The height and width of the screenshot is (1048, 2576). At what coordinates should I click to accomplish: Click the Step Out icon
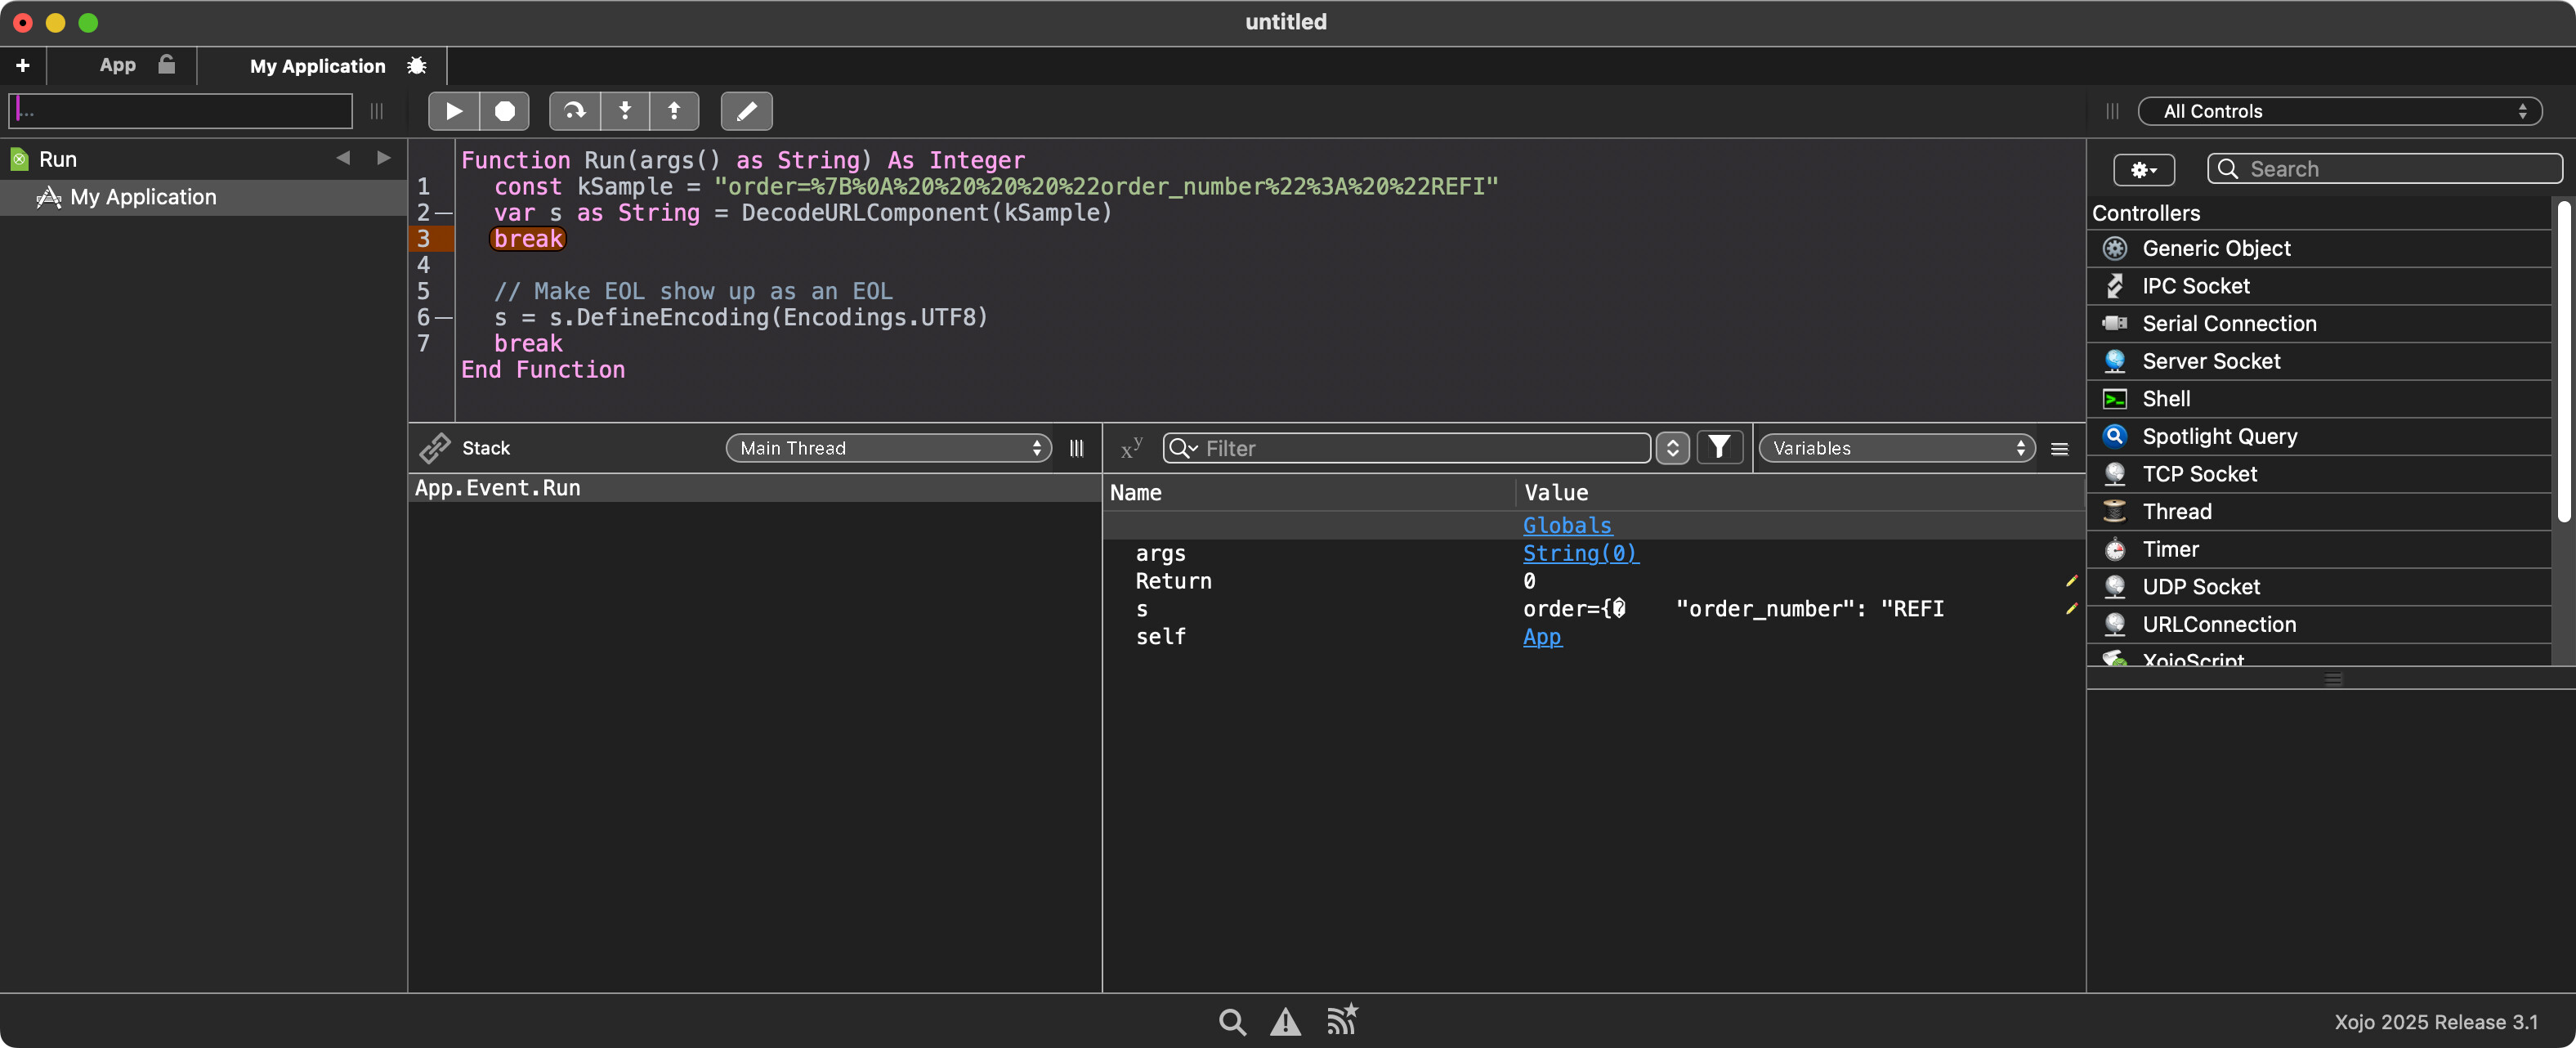pos(674,111)
